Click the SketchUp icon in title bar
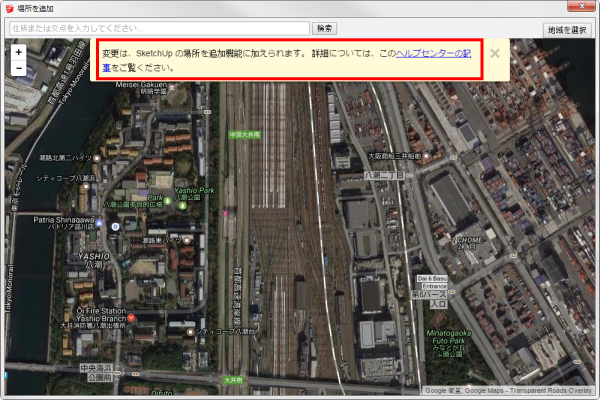600x400 pixels. [x=9, y=8]
